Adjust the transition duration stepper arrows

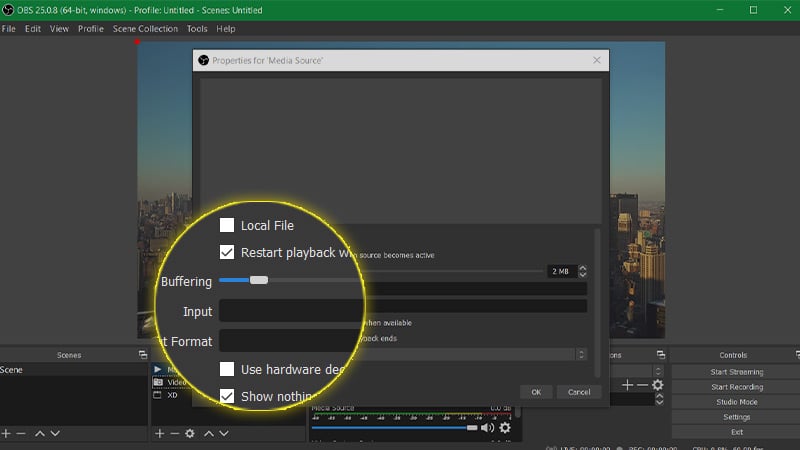click(x=660, y=398)
